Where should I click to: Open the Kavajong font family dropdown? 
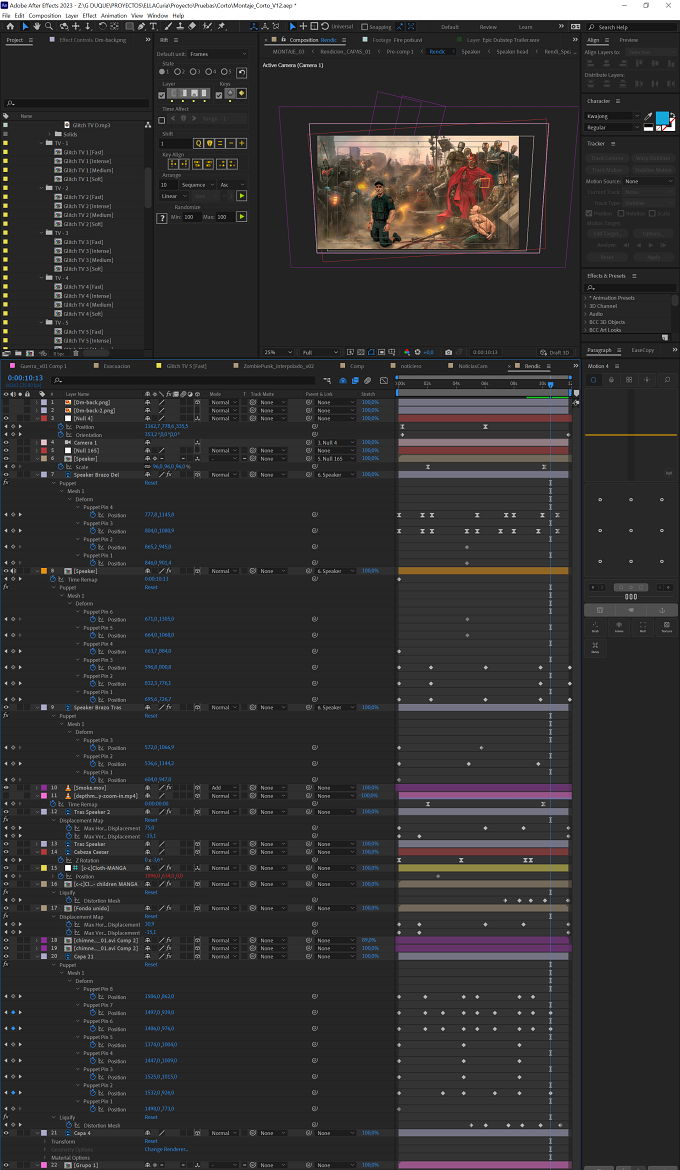pos(614,116)
